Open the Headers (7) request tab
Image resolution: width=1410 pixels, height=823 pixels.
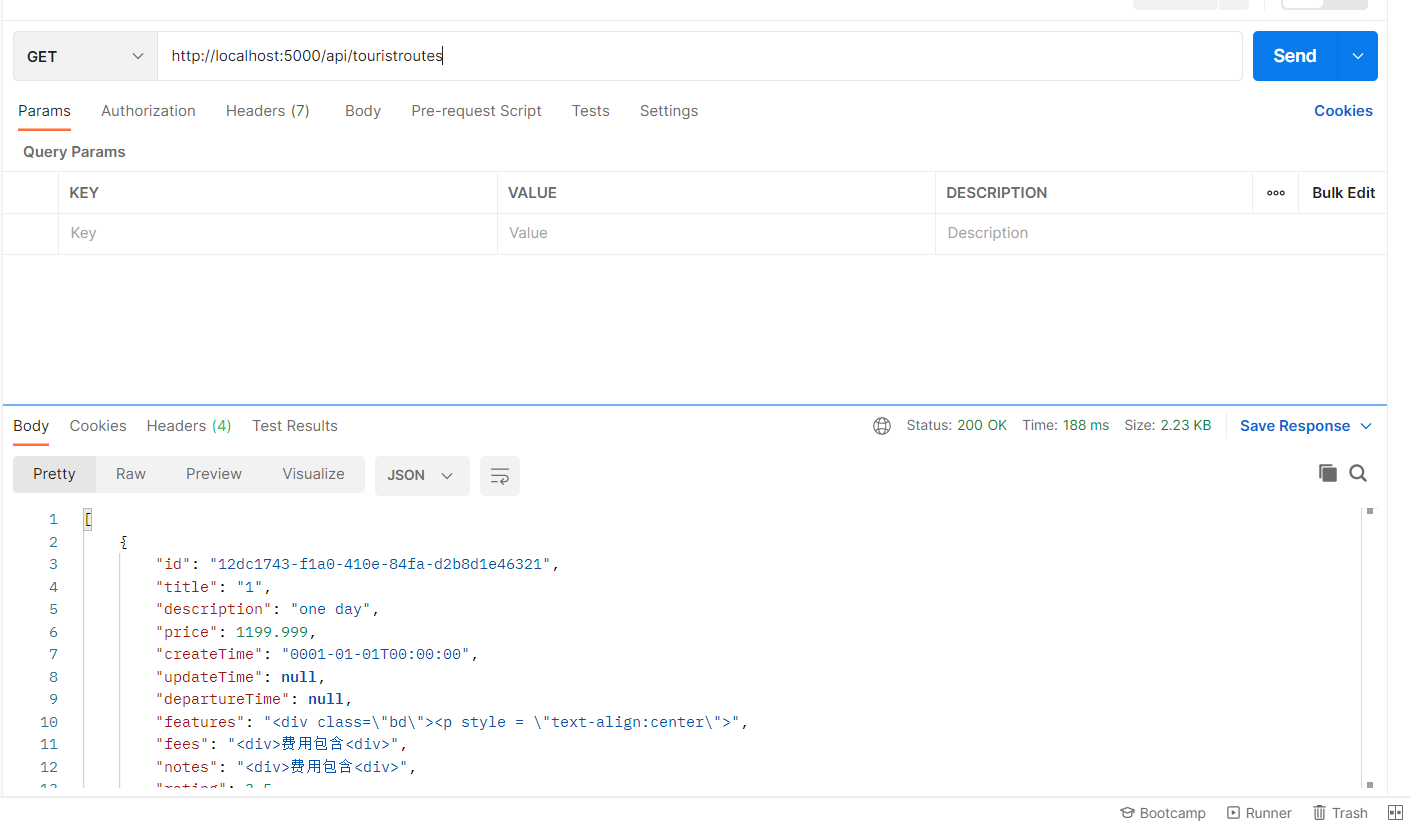[x=268, y=111]
